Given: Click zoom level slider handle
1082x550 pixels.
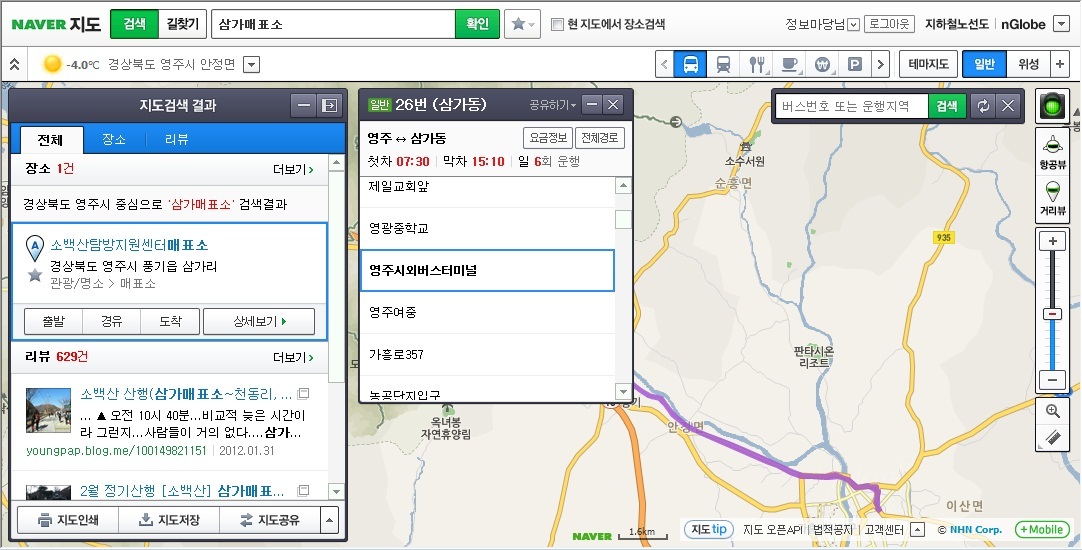Looking at the screenshot, I should coord(1052,315).
